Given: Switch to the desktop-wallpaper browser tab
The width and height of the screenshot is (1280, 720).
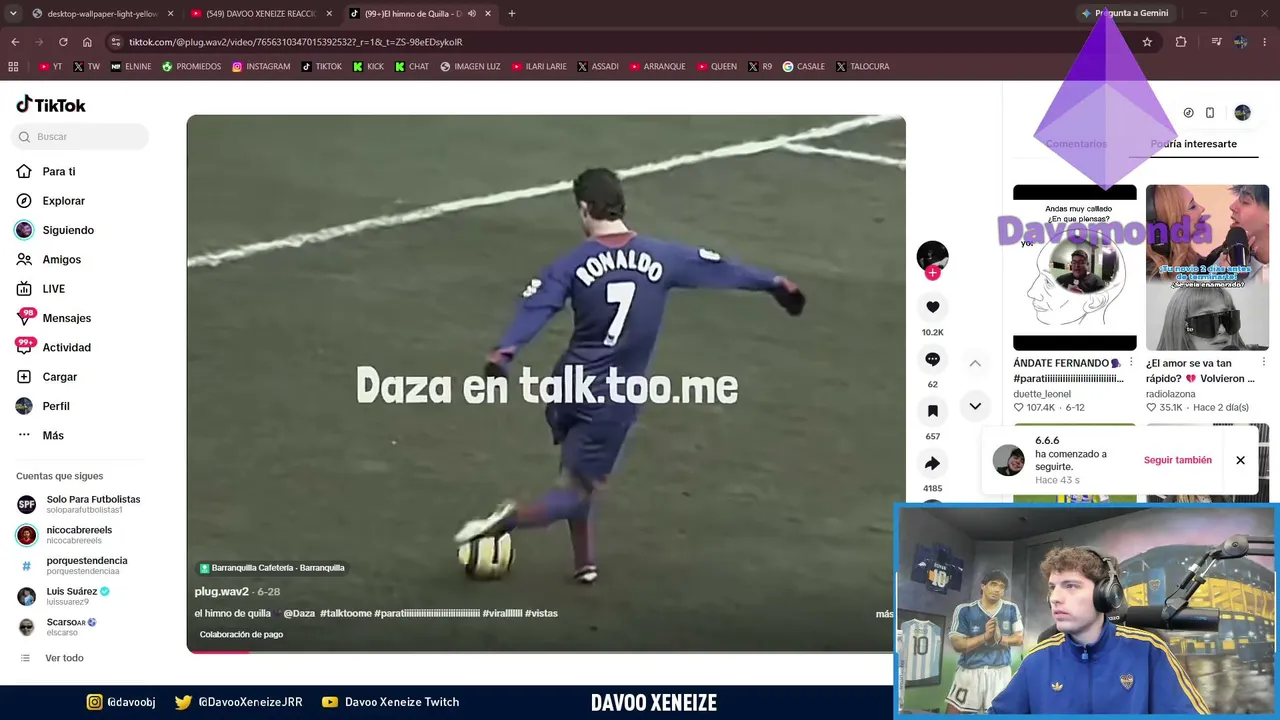Looking at the screenshot, I should click(102, 14).
